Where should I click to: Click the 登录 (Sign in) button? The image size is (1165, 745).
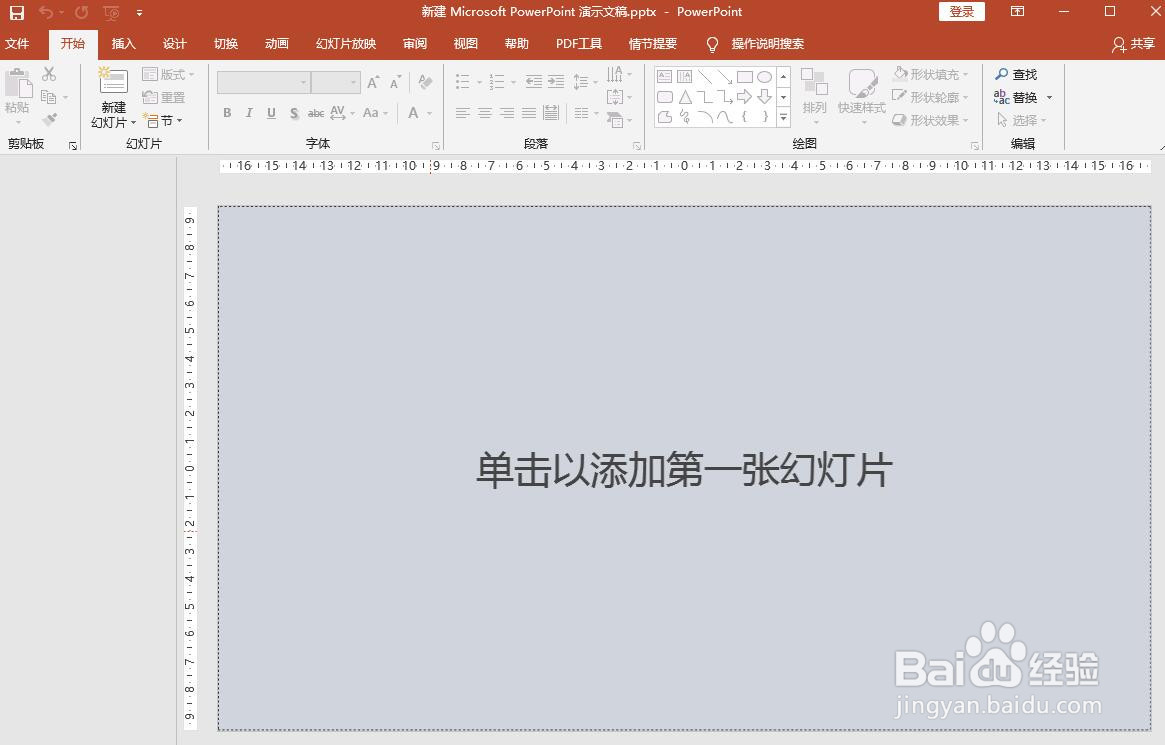click(961, 11)
